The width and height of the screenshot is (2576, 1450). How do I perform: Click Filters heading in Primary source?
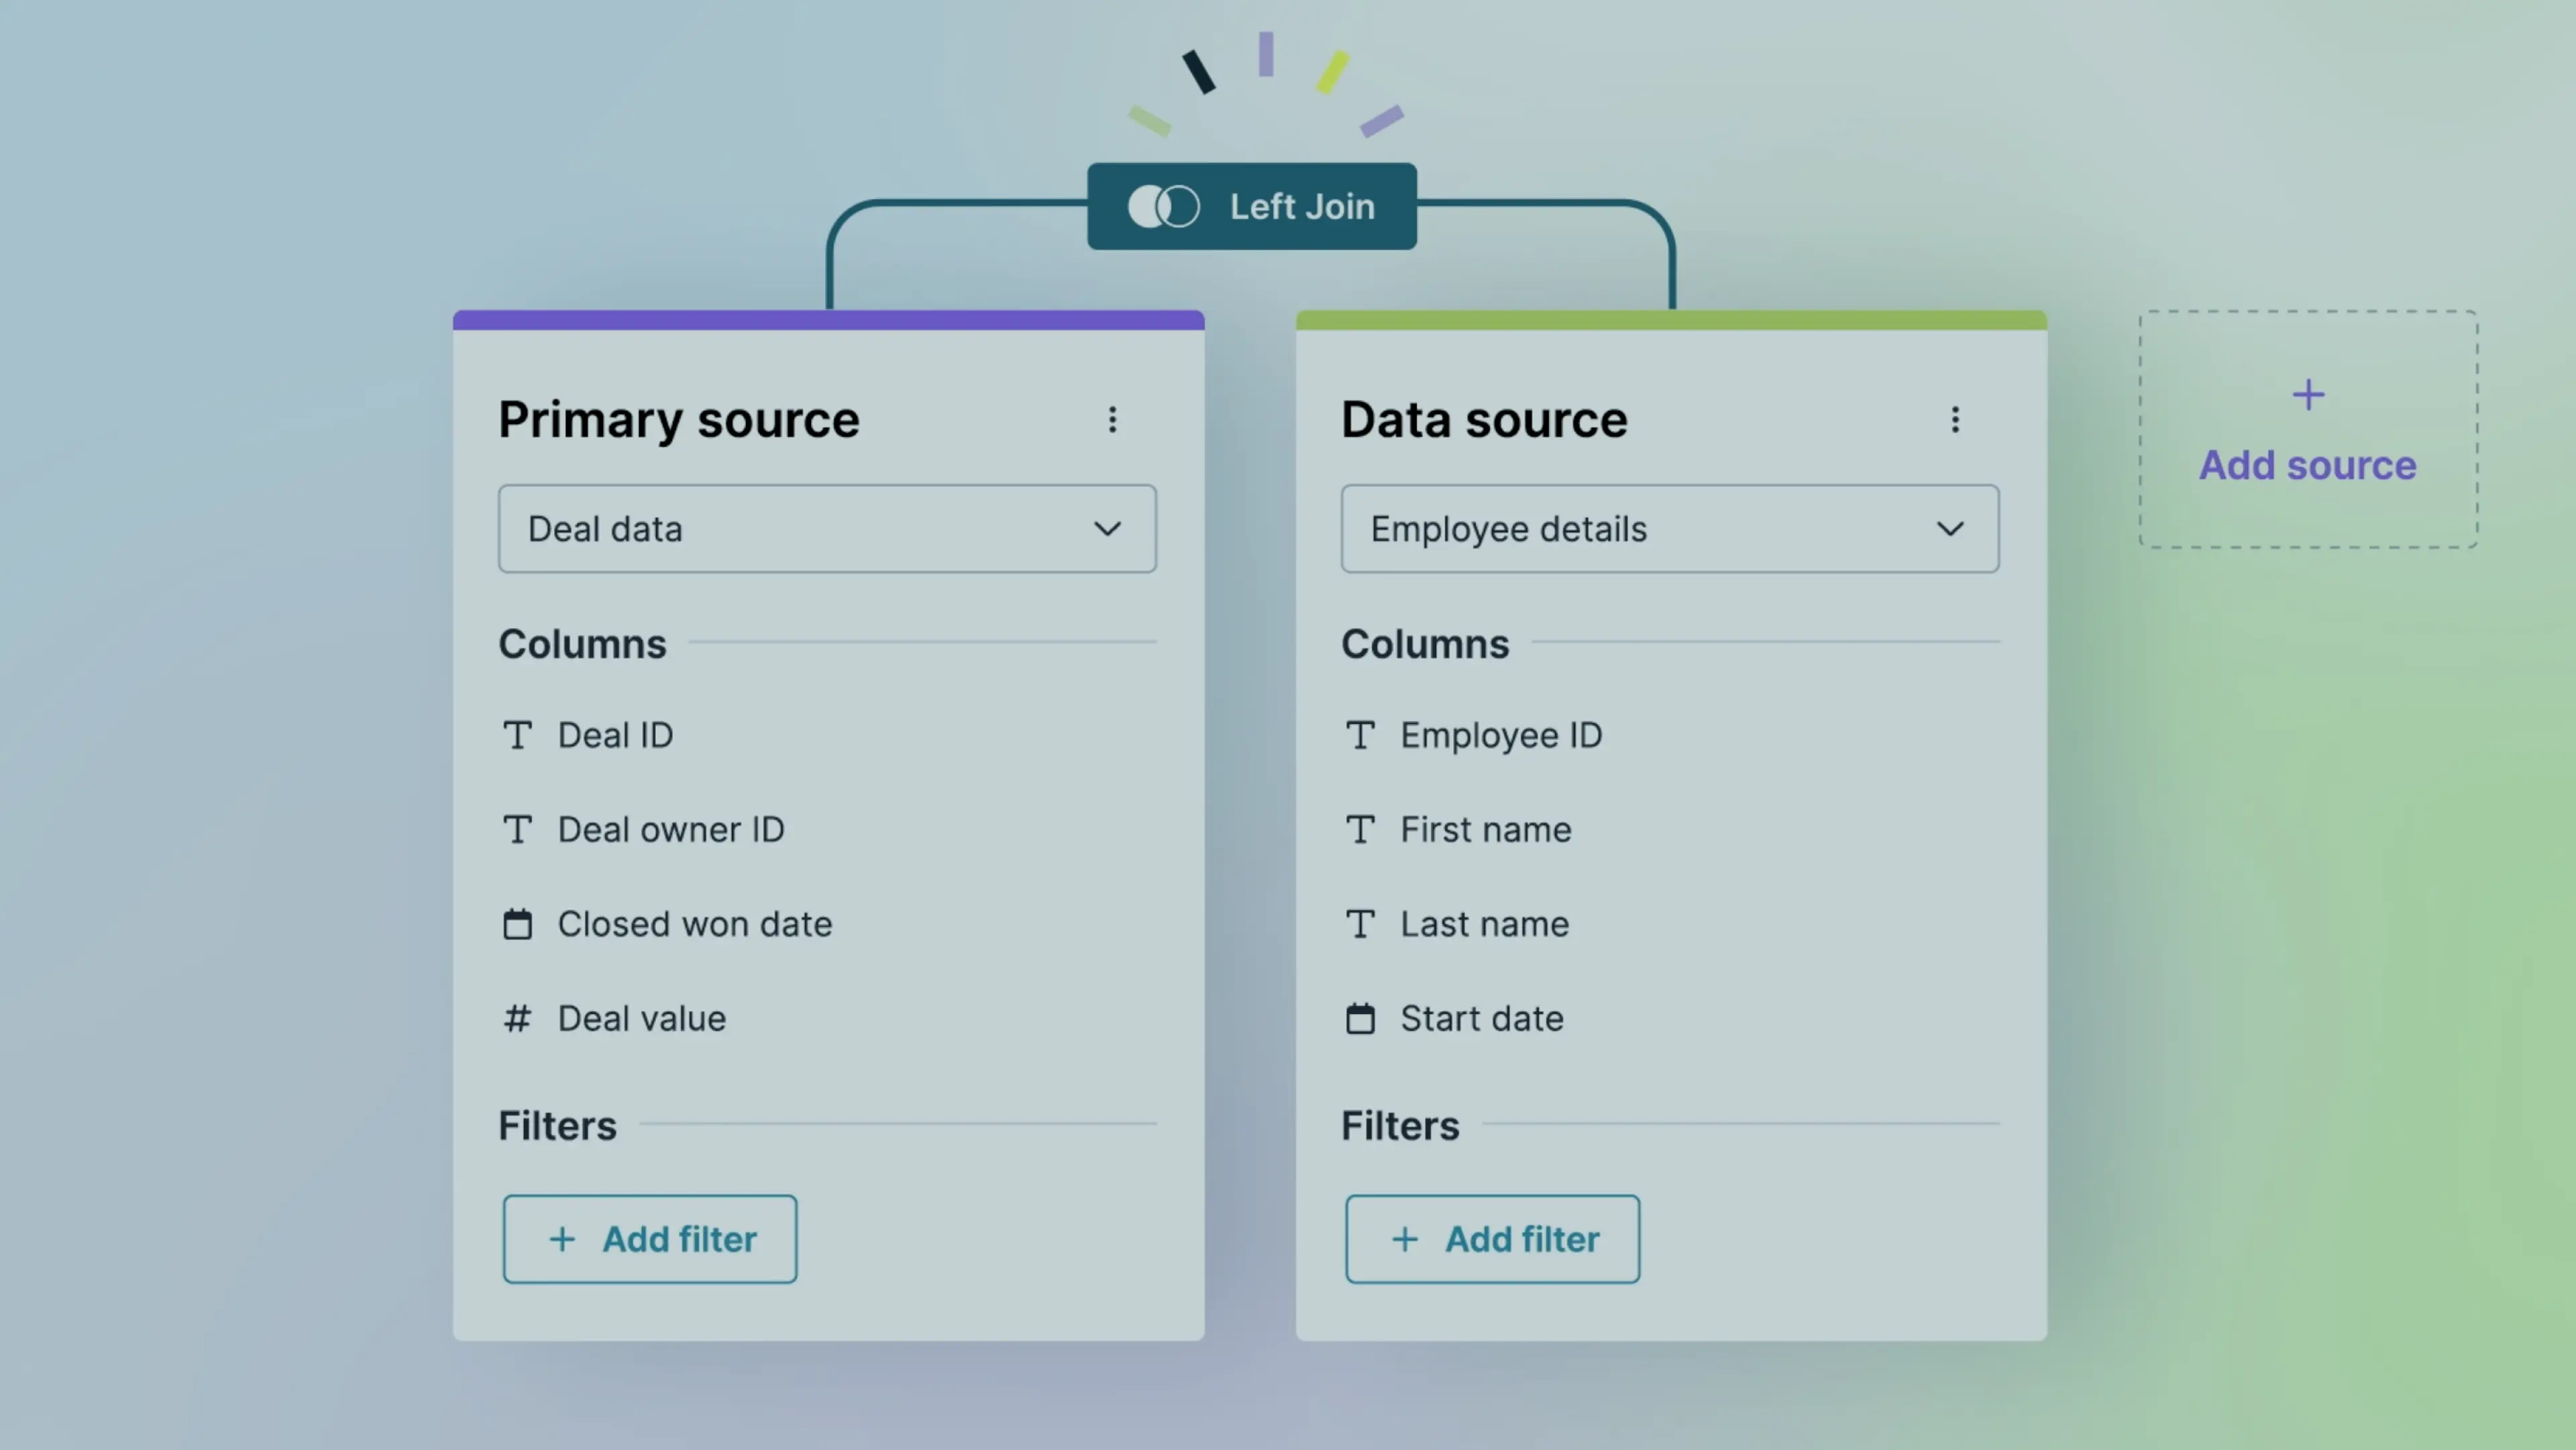(x=558, y=1126)
